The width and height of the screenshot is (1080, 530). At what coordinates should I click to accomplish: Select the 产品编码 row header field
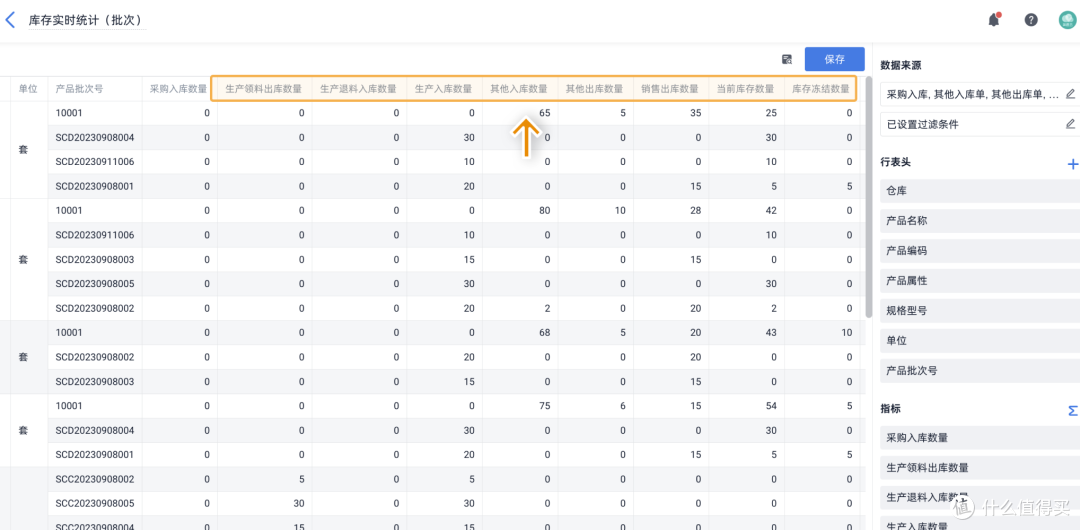[x=980, y=251]
